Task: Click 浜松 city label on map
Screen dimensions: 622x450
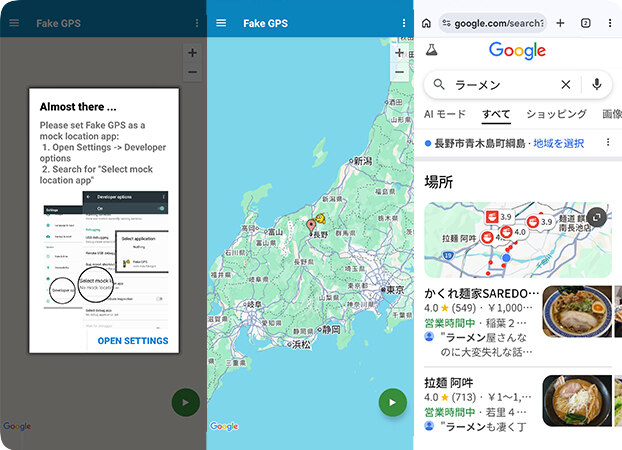Action: point(301,344)
